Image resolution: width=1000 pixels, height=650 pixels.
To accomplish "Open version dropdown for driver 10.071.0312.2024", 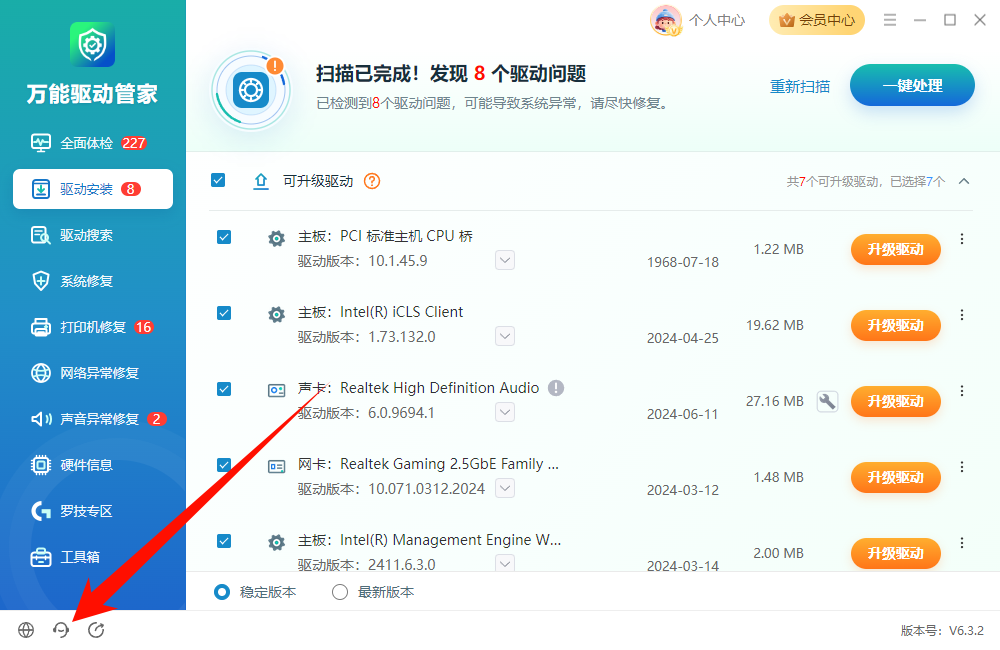I will pyautogui.click(x=505, y=488).
